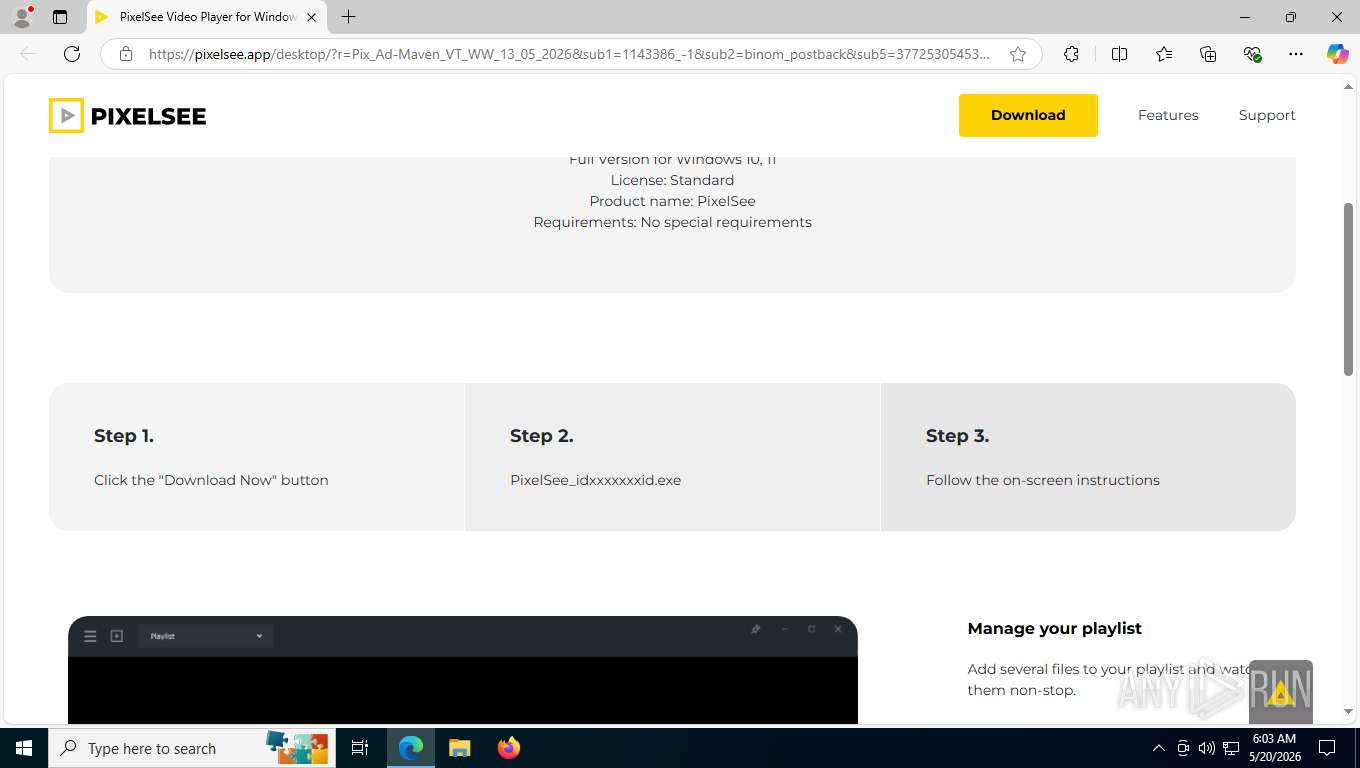
Task: Open Favorites list icon
Action: click(x=1164, y=54)
